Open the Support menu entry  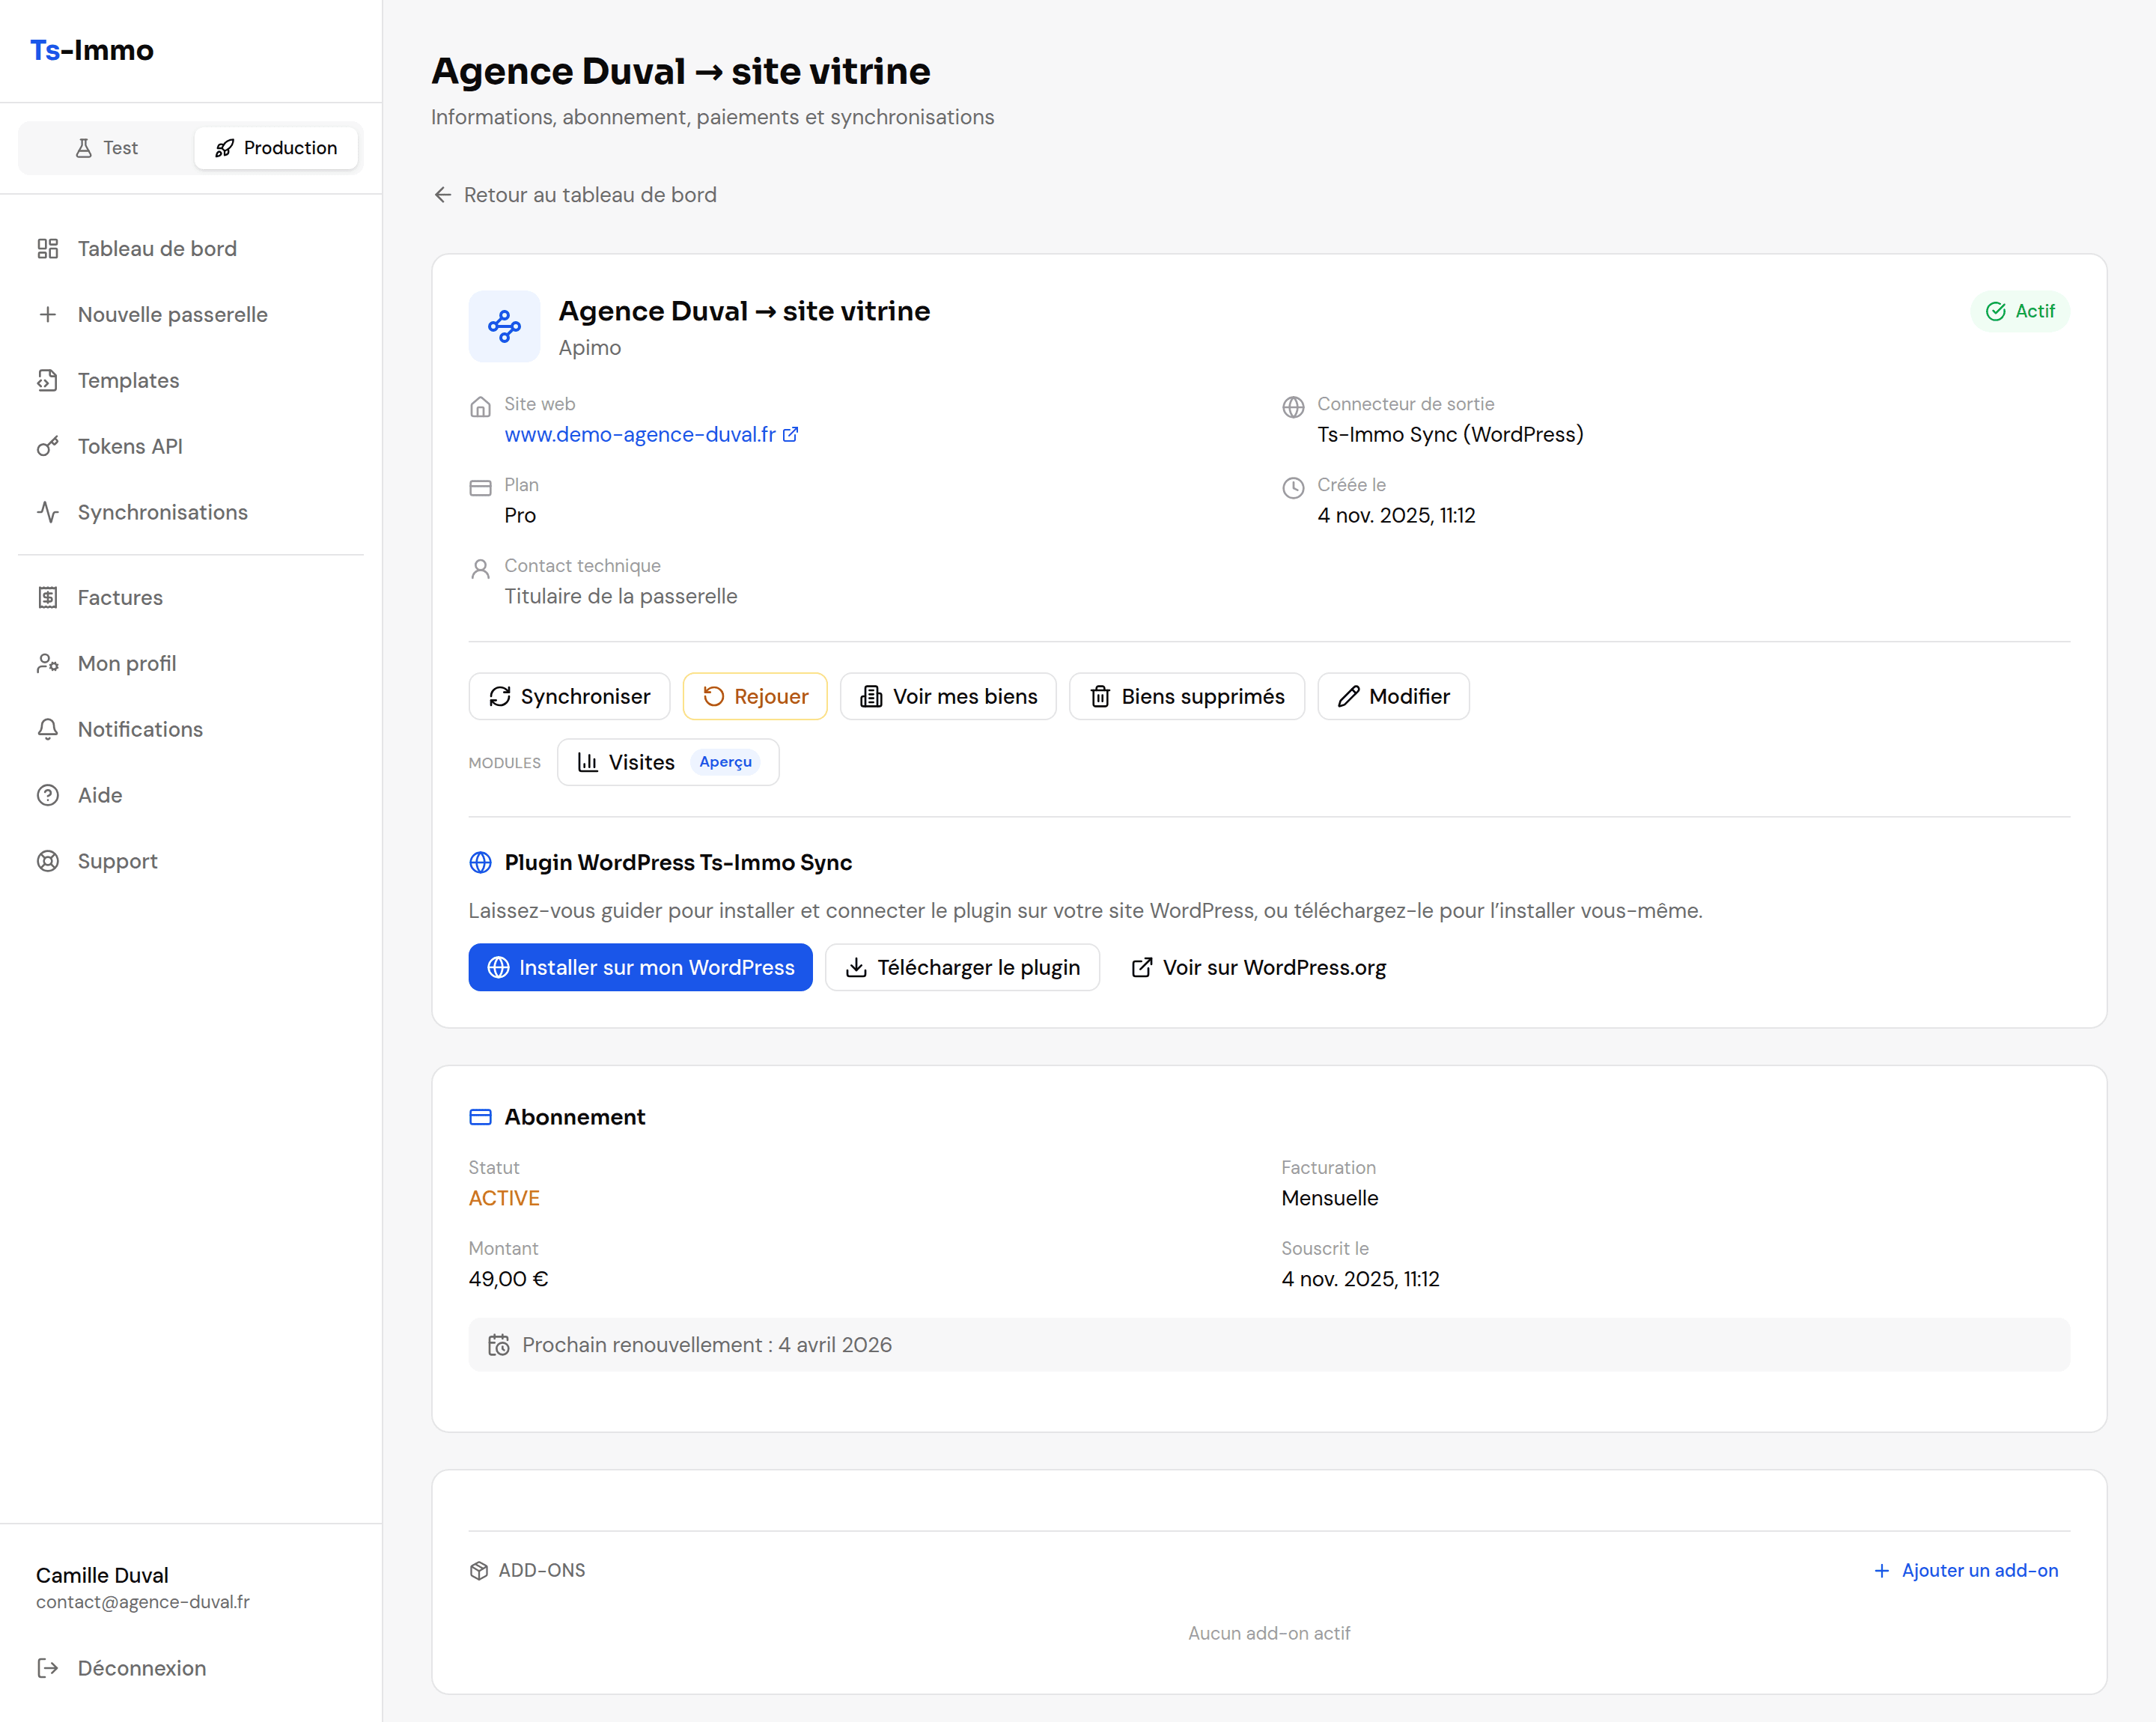(191, 861)
